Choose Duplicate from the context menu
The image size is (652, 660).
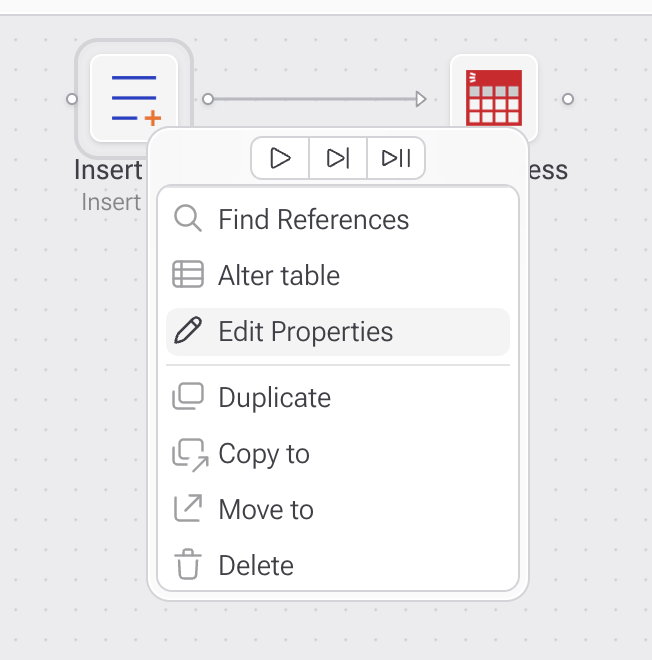[275, 398]
